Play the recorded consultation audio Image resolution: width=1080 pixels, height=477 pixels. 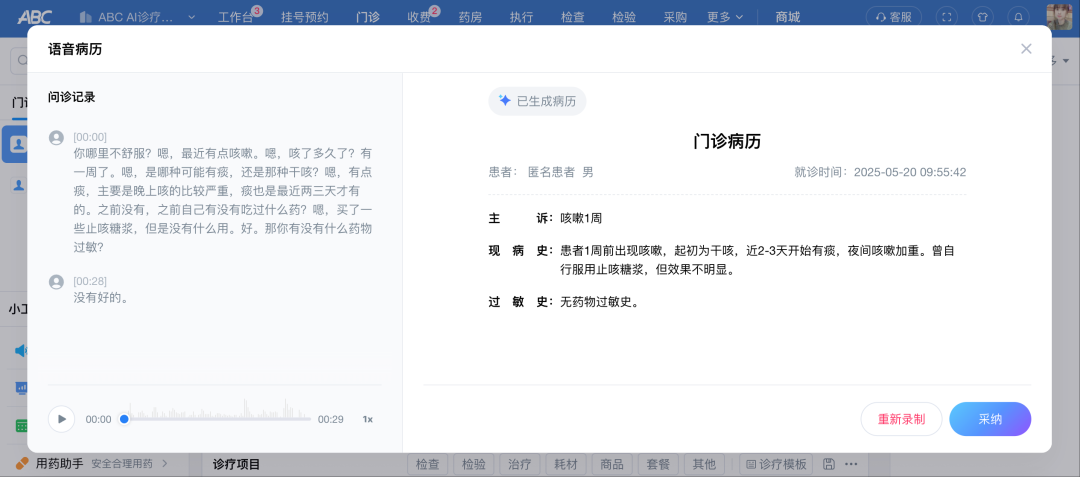coord(61,418)
